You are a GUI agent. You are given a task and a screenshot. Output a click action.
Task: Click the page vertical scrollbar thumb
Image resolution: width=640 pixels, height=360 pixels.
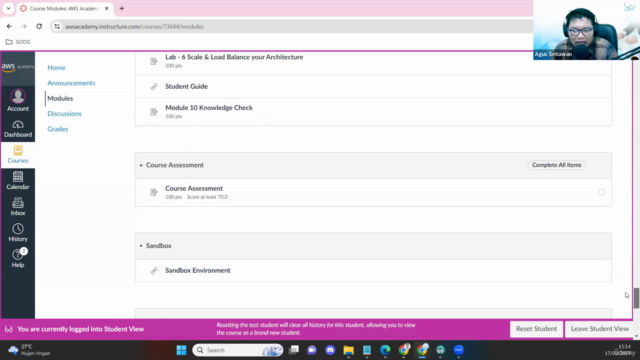tap(636, 298)
